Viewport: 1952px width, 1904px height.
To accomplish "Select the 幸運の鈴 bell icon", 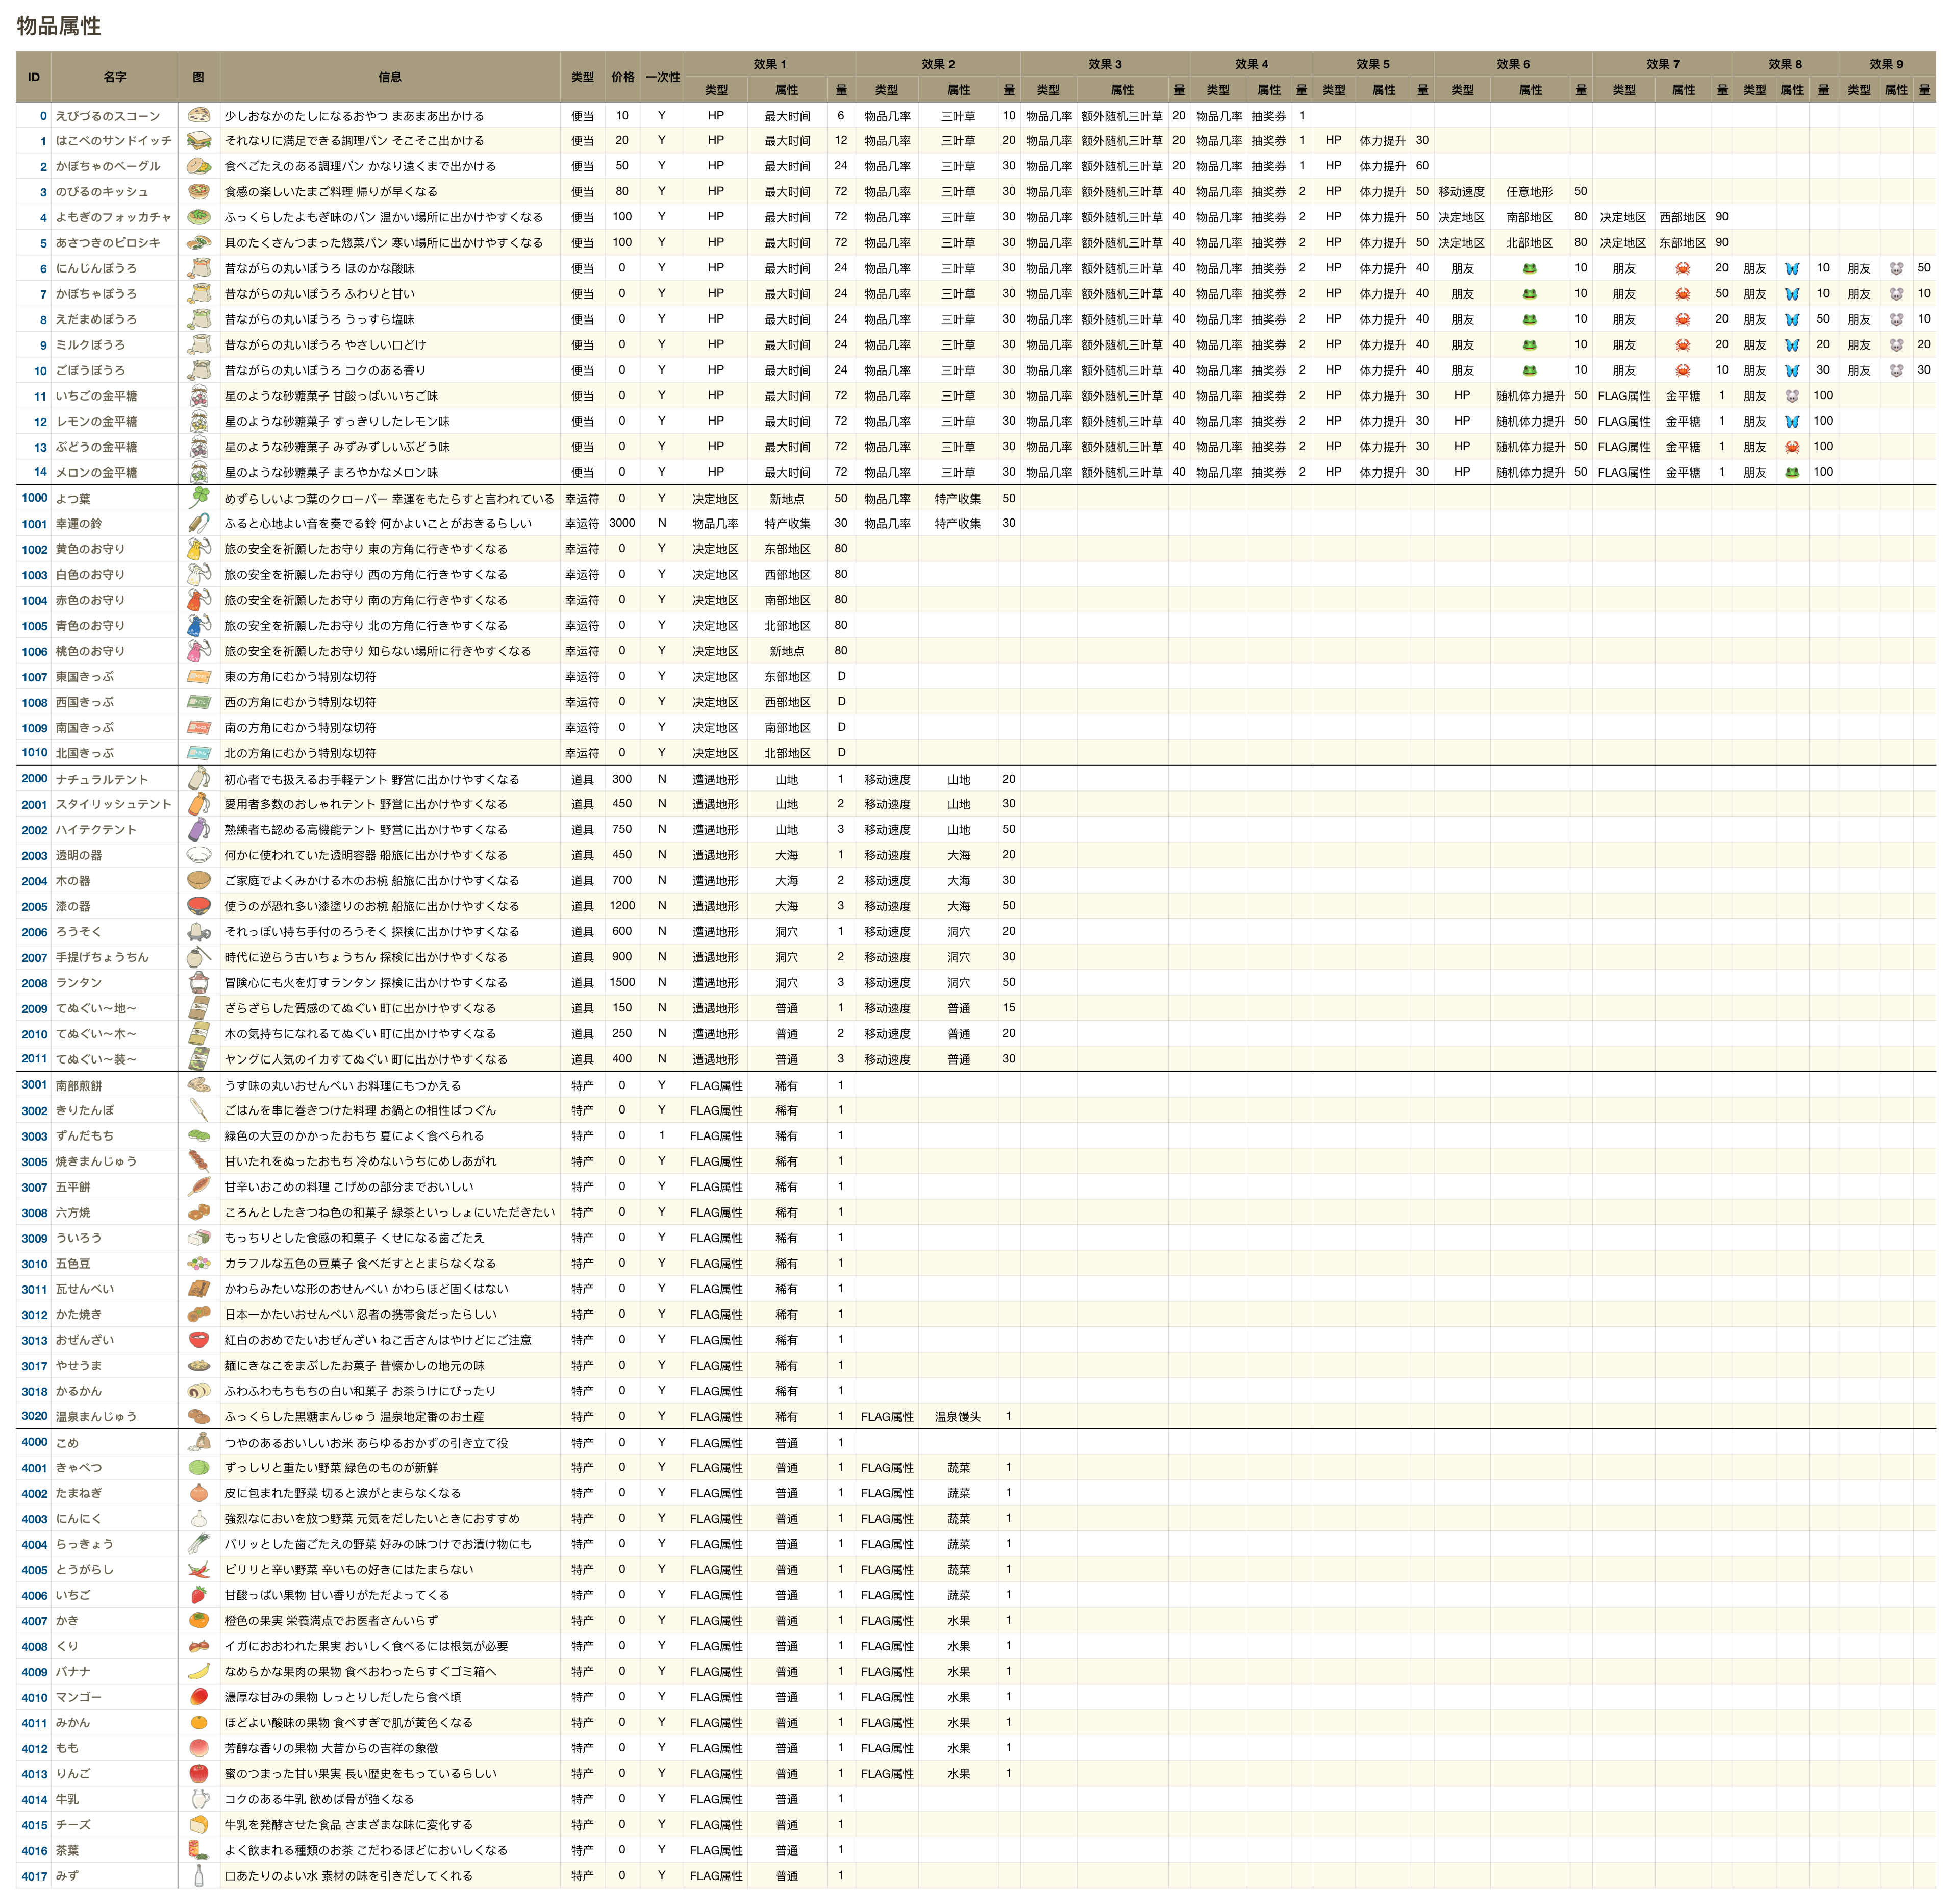I will (199, 523).
